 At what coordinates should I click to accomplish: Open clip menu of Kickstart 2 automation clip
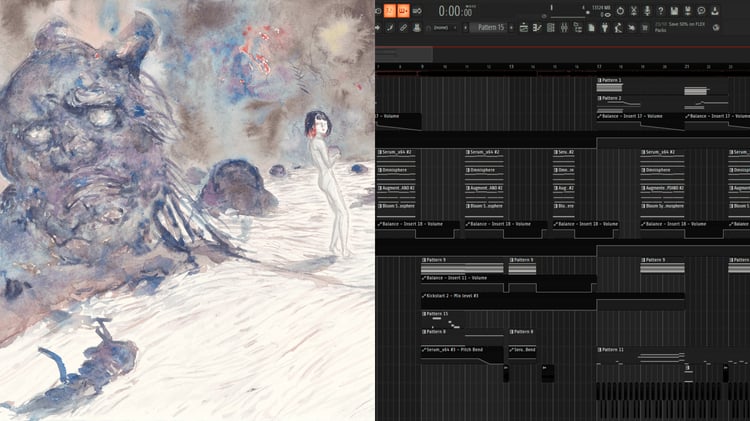coord(424,296)
